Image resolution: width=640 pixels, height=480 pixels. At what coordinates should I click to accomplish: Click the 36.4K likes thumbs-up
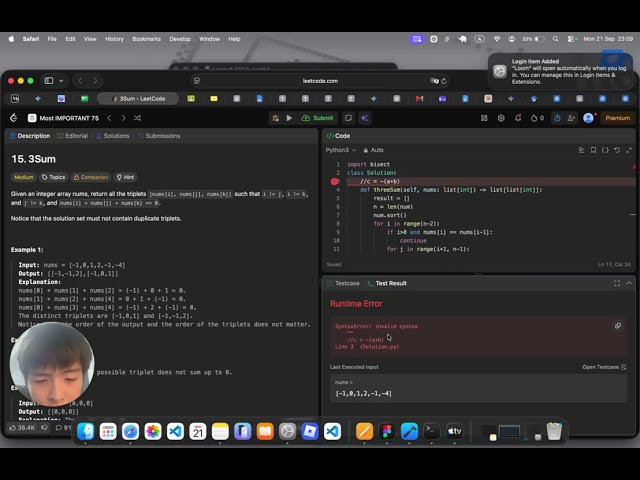tap(22, 428)
